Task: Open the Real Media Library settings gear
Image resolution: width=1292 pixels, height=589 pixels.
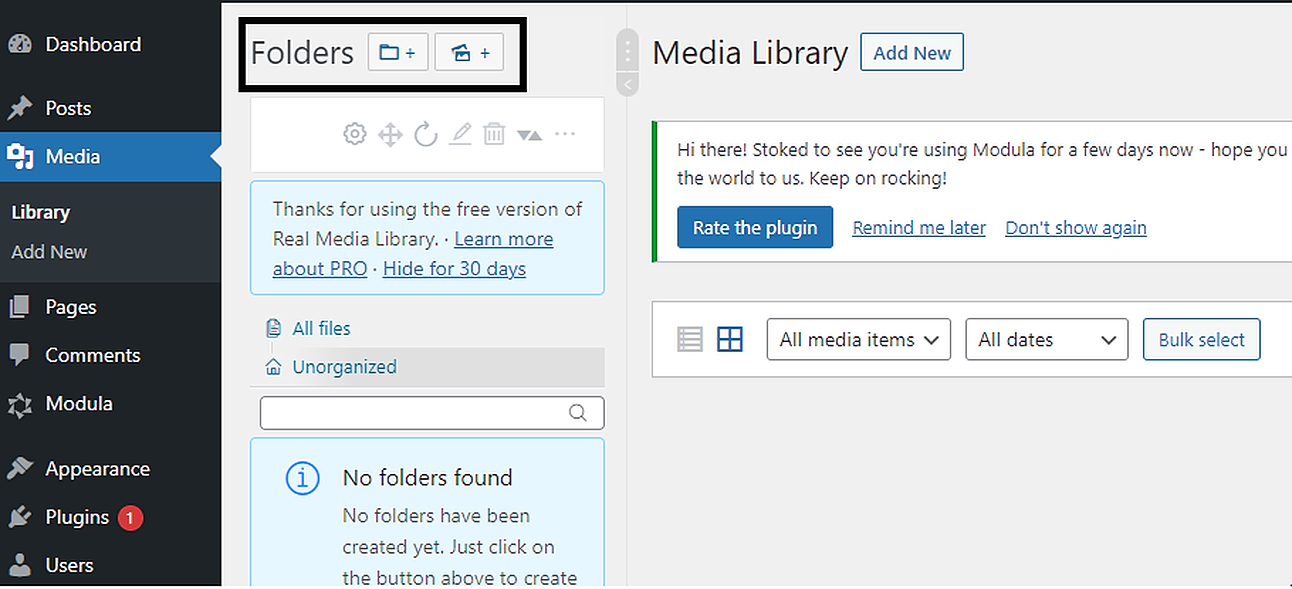Action: (x=354, y=133)
